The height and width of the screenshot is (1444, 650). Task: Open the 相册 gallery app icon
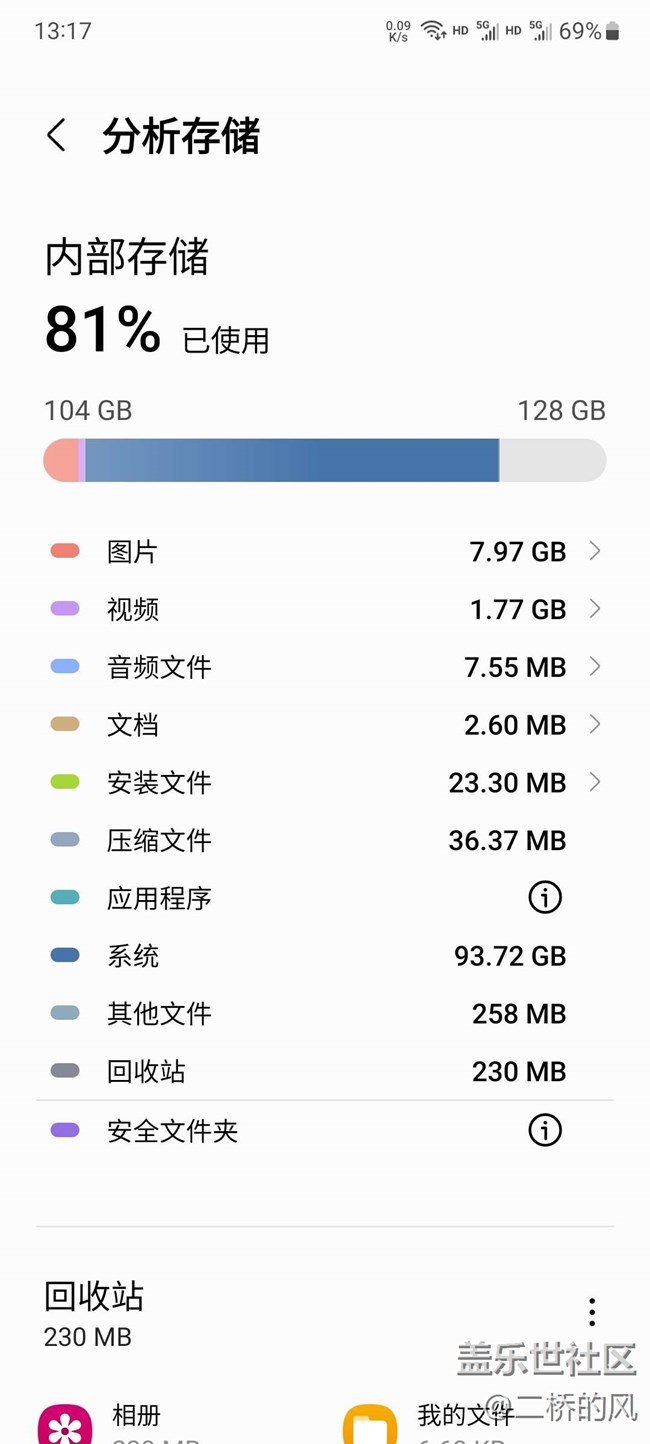point(65,1425)
